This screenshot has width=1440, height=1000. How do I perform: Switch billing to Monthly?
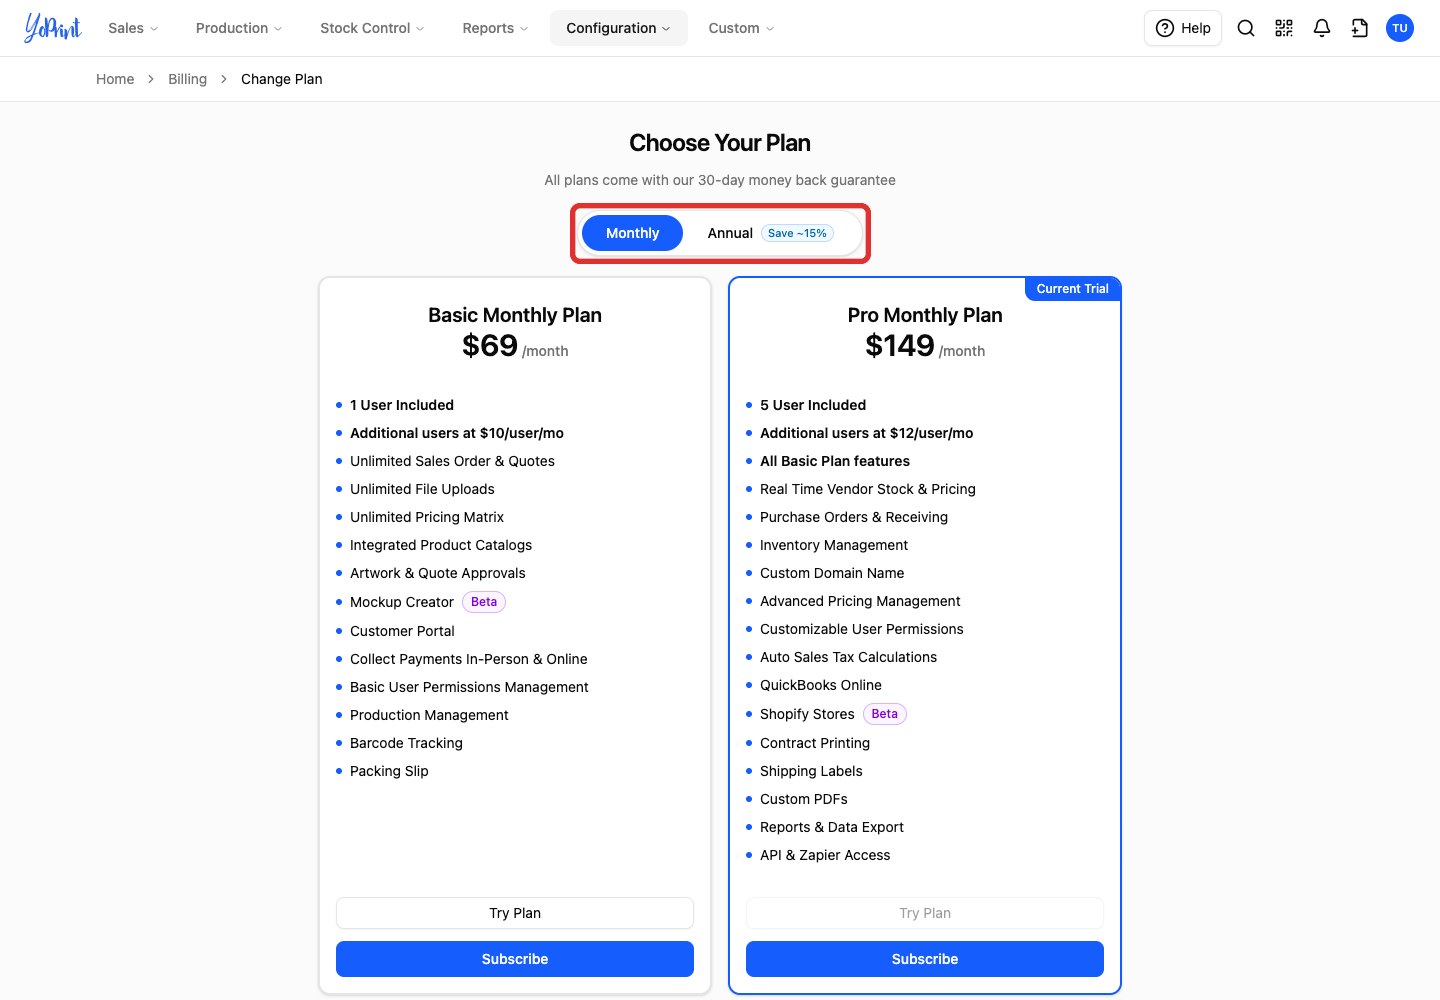[x=632, y=233]
